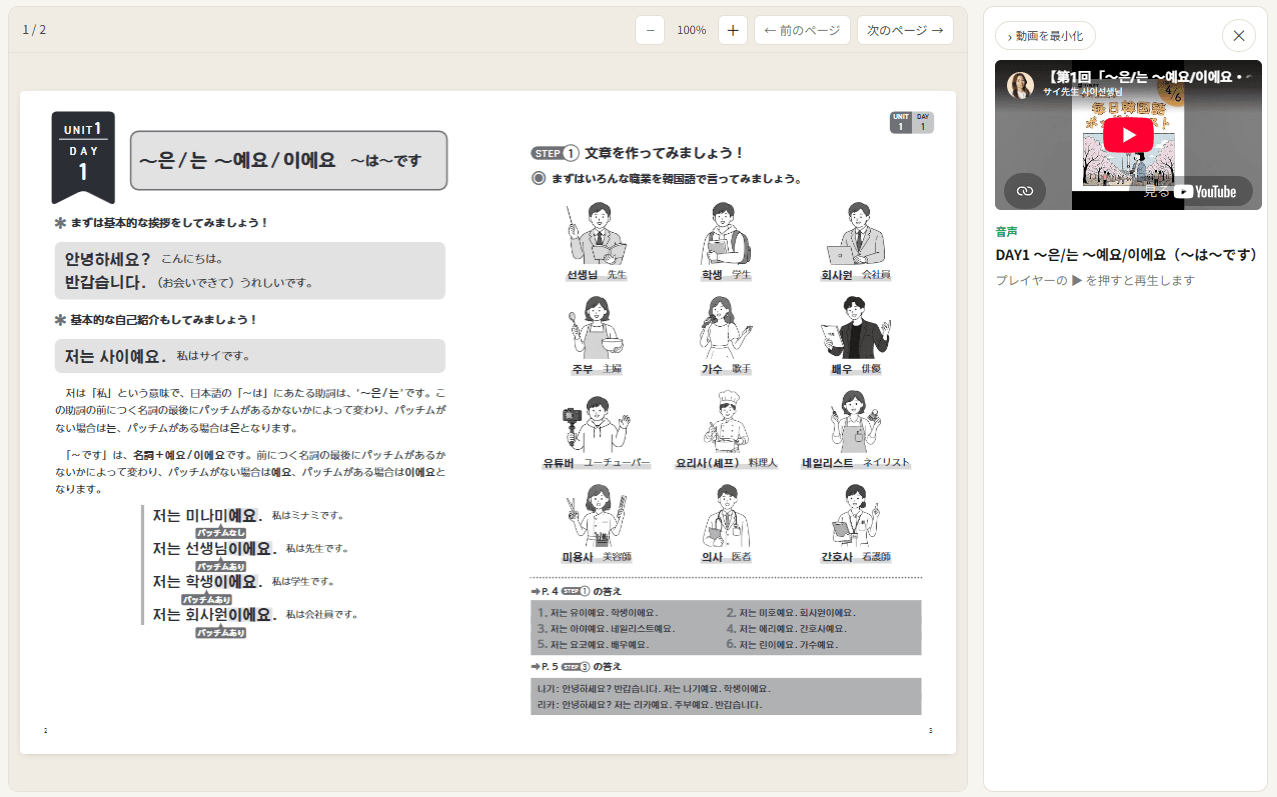Screen dimensions: 1277x797
Task: Click the phrase 반갑습니다.
Action: 105,282
